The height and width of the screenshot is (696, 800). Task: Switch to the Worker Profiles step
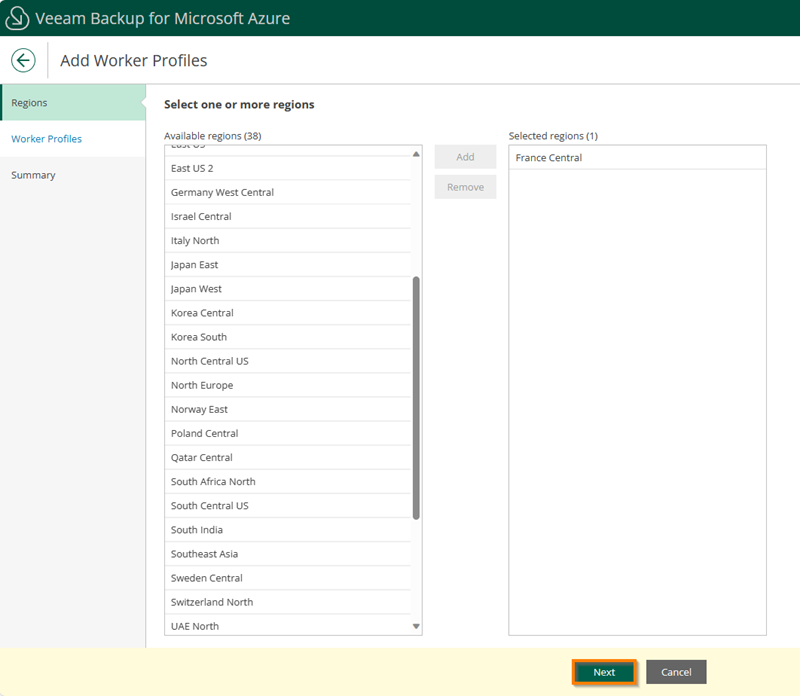click(47, 139)
